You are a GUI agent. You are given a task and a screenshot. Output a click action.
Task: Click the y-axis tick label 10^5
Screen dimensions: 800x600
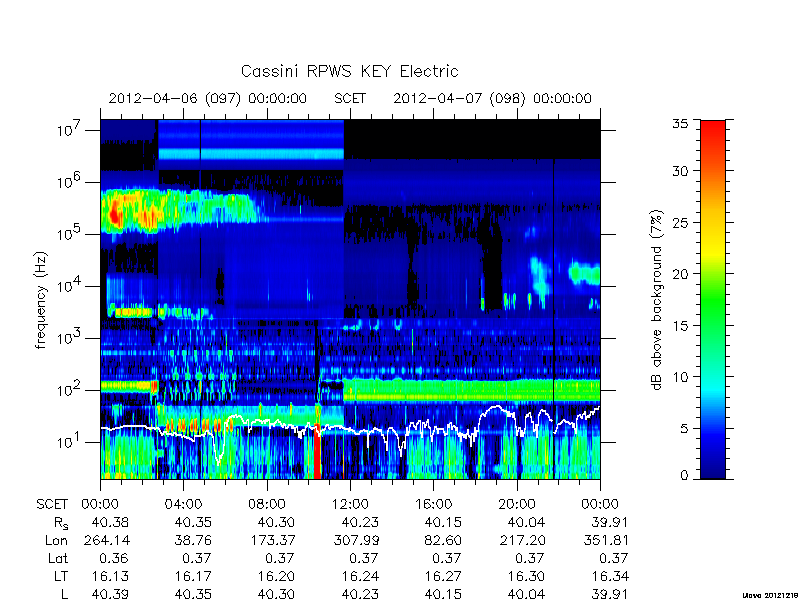point(67,233)
